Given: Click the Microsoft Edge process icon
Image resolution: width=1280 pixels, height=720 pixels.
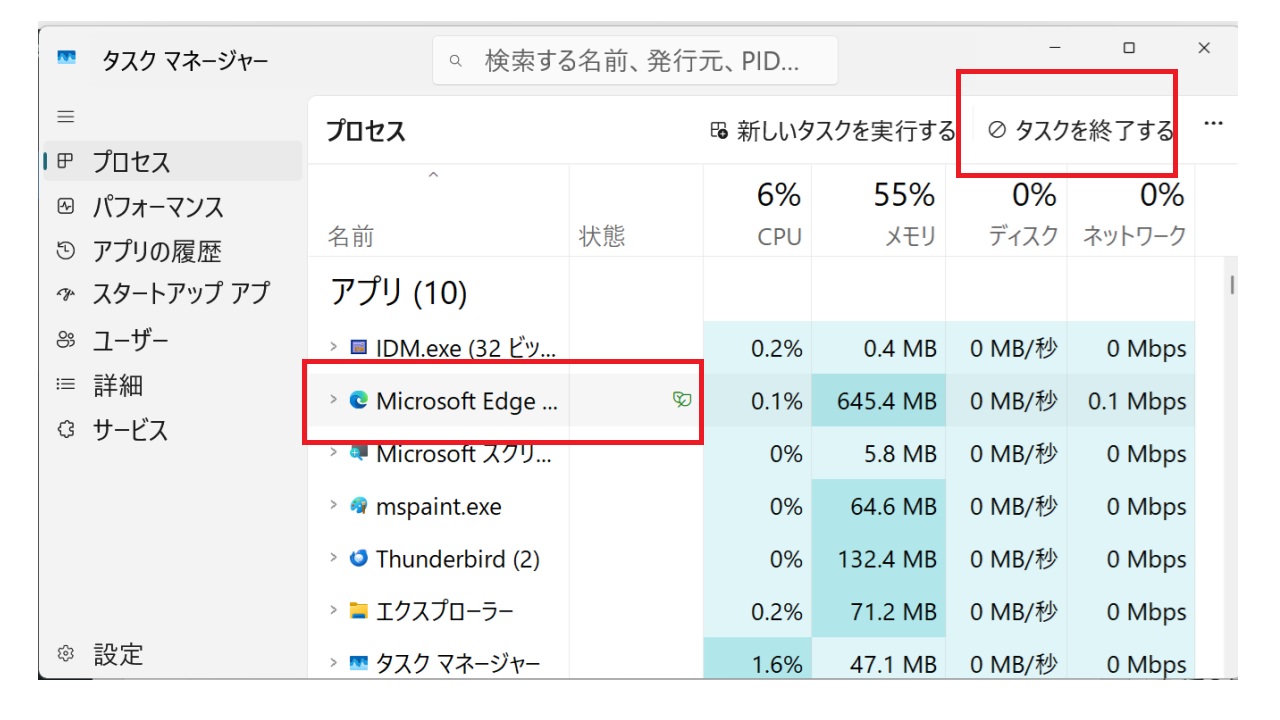Looking at the screenshot, I should [x=359, y=400].
